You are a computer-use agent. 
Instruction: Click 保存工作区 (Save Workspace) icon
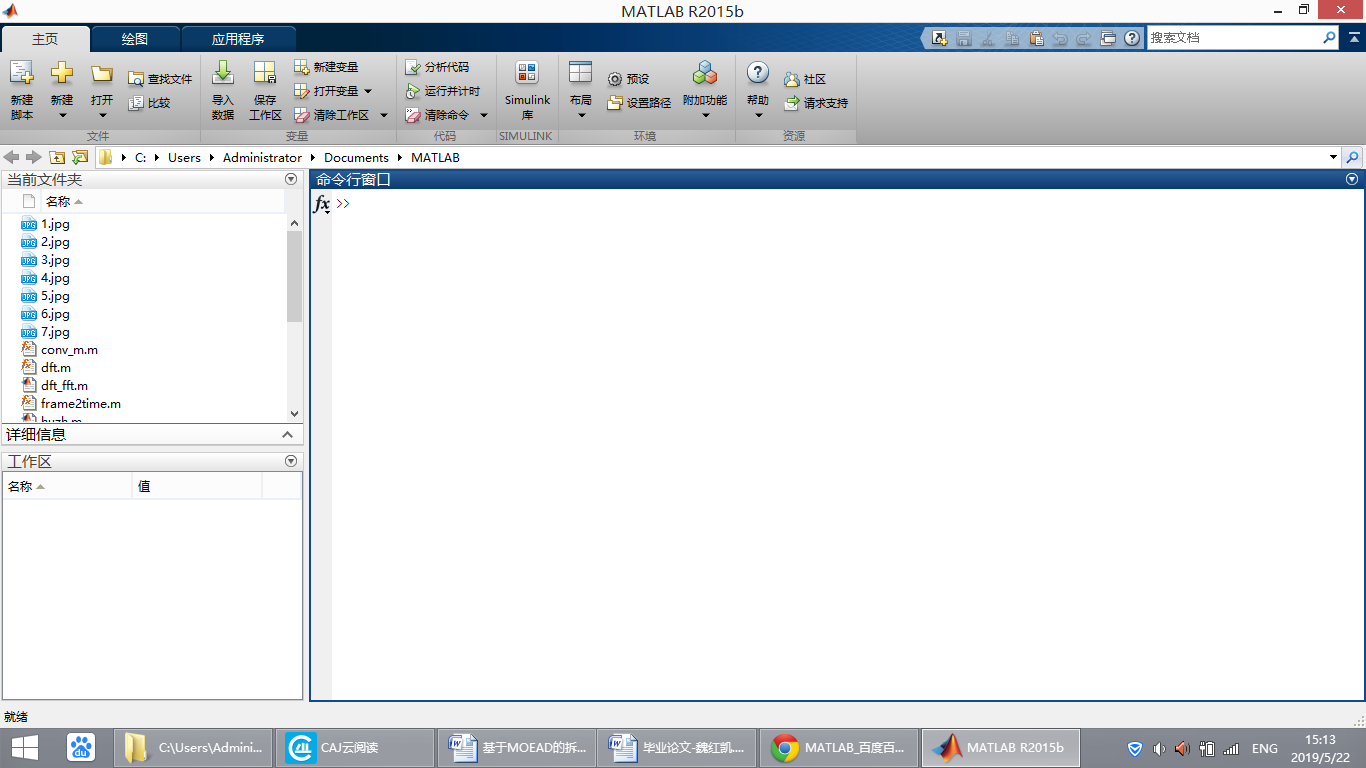click(x=265, y=73)
